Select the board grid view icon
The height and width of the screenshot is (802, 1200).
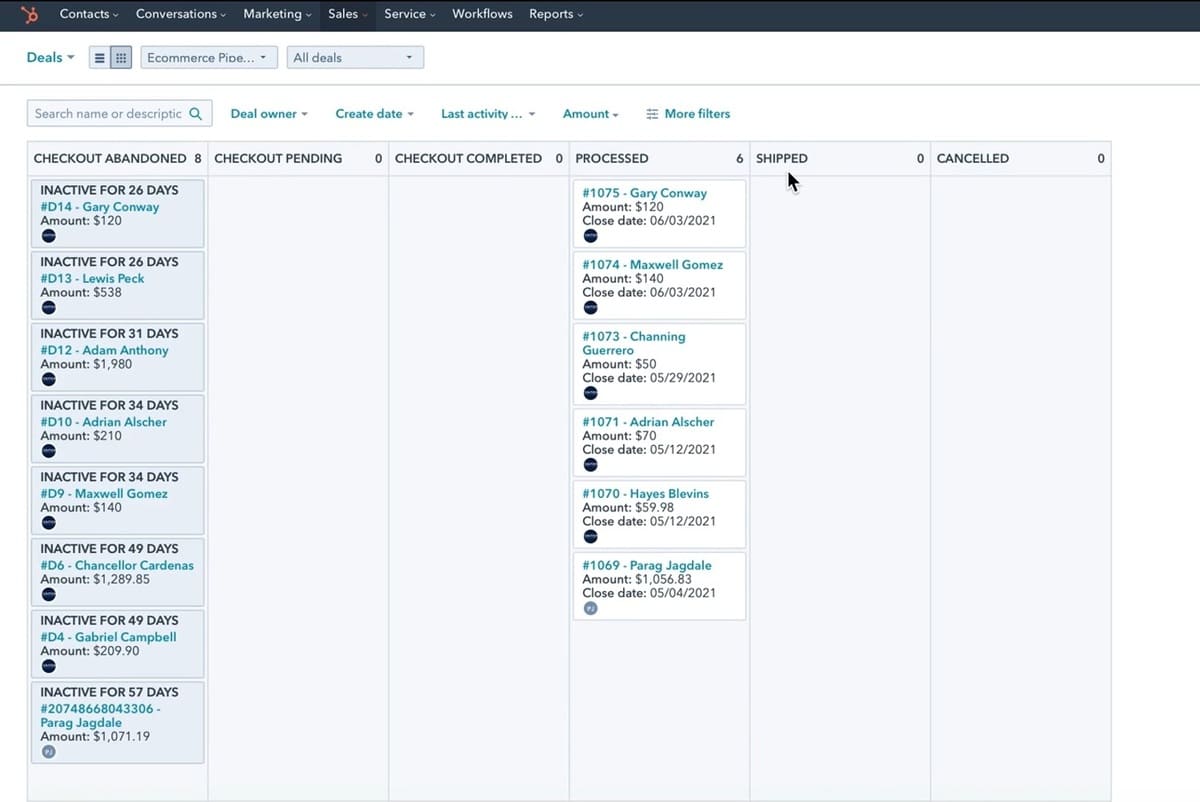coord(119,57)
